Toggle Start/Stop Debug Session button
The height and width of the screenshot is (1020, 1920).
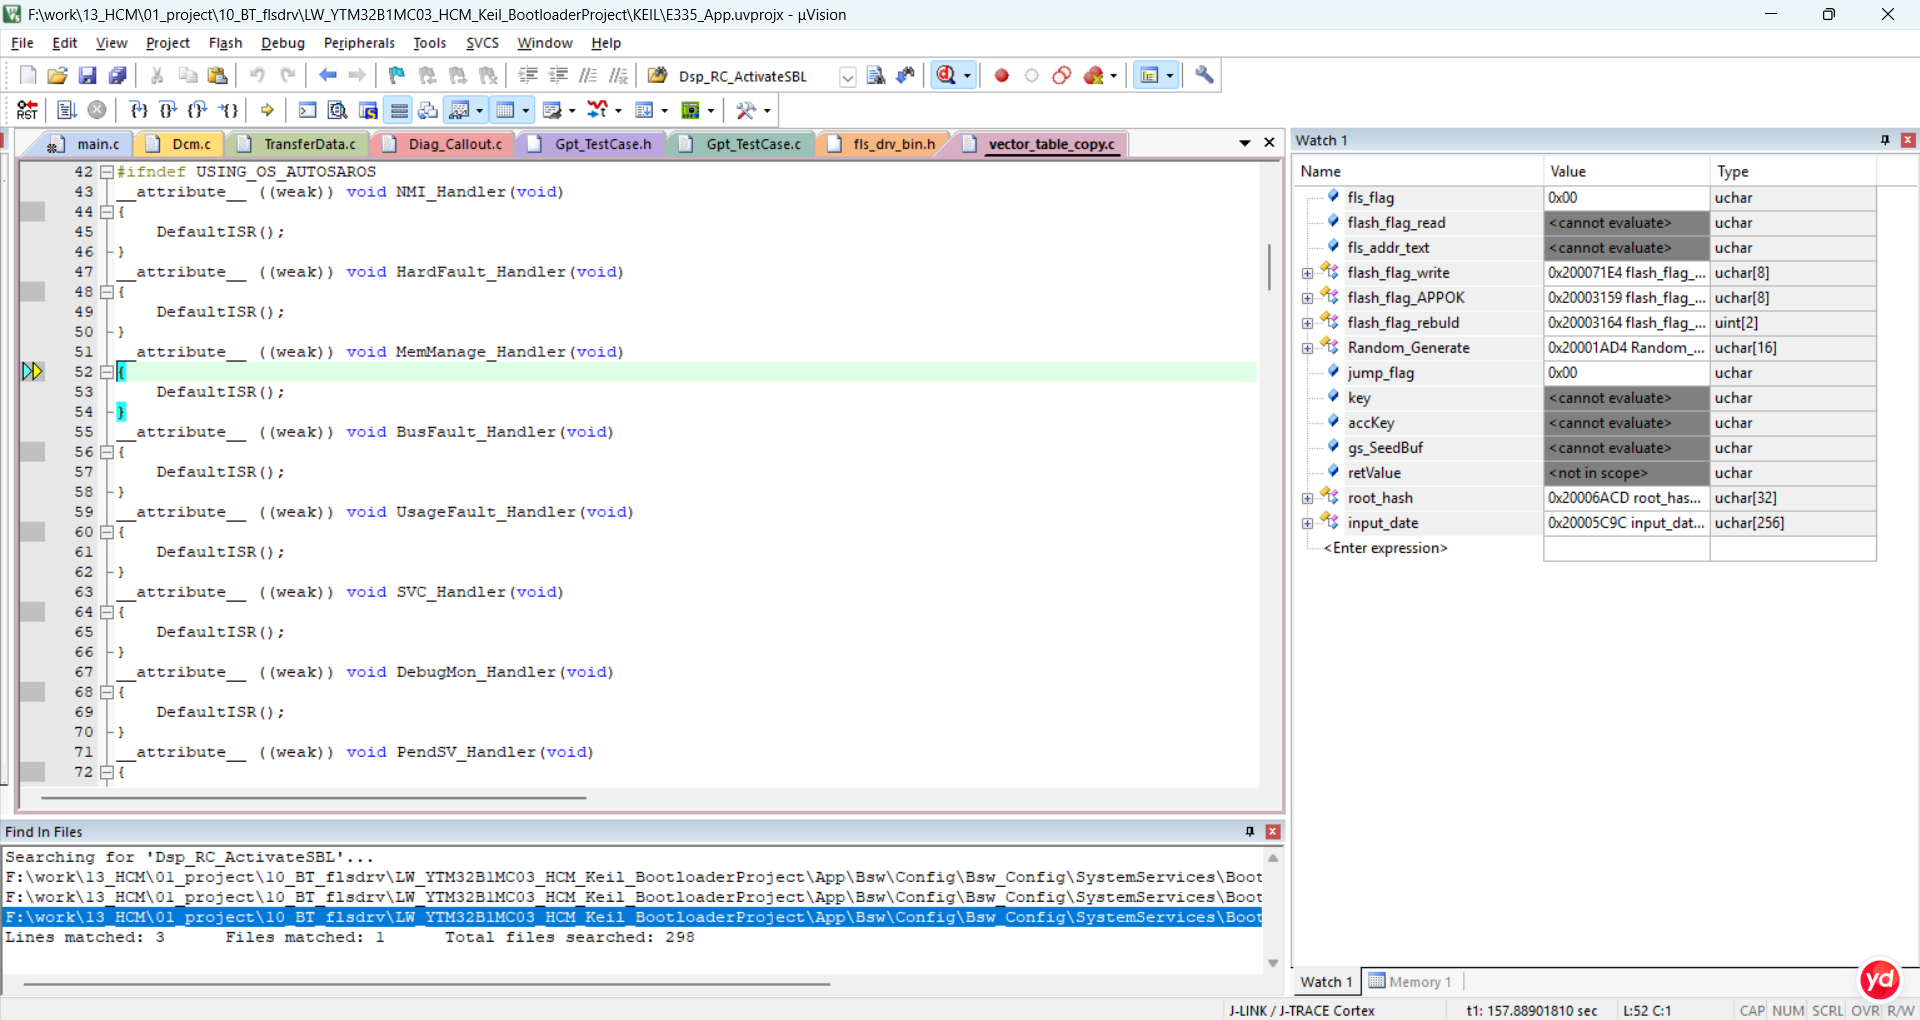coord(946,75)
